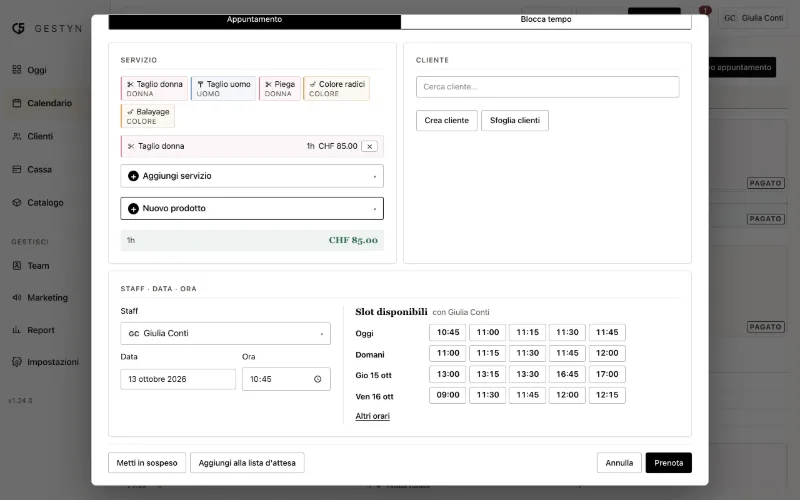The height and width of the screenshot is (500, 800).
Task: Pick the Ven 16 ott 09:00 slot
Action: click(x=447, y=395)
